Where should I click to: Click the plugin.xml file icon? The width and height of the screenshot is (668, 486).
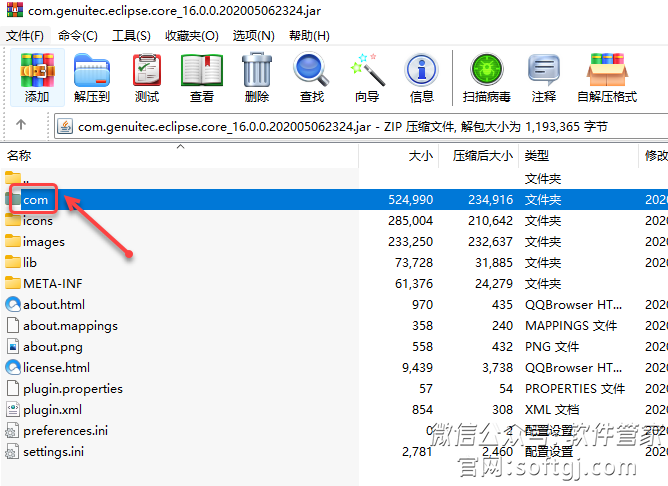point(13,409)
